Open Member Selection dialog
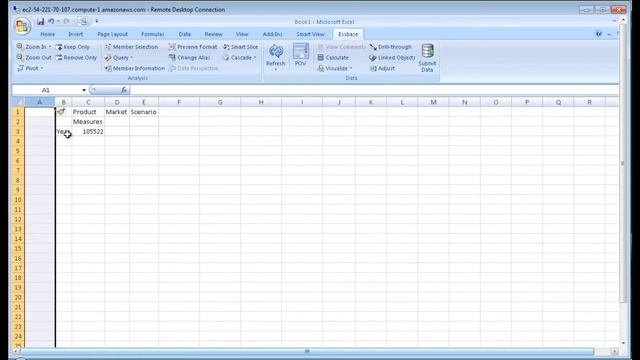Viewport: 640px width, 360px height. pyautogui.click(x=131, y=47)
